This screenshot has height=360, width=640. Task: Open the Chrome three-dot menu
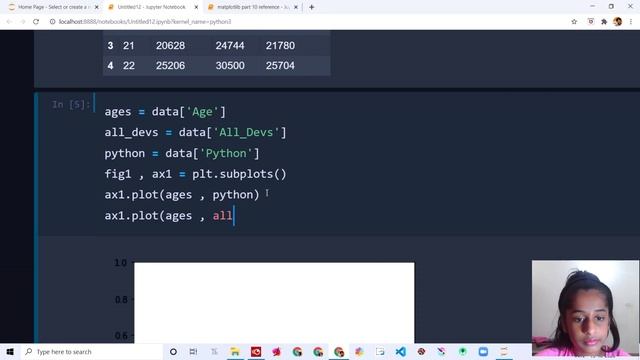click(x=631, y=22)
